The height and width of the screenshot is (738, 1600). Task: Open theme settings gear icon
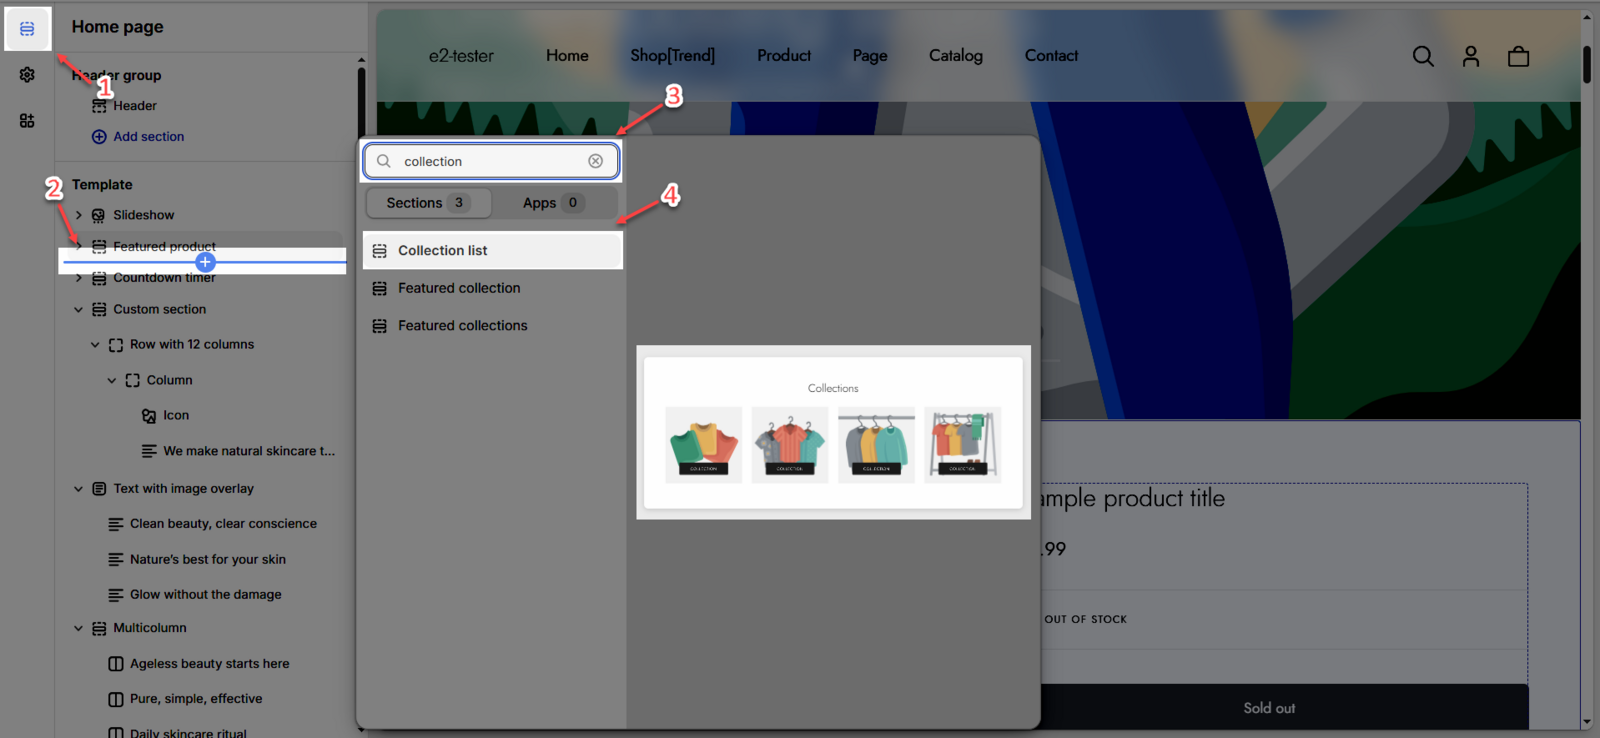(27, 75)
